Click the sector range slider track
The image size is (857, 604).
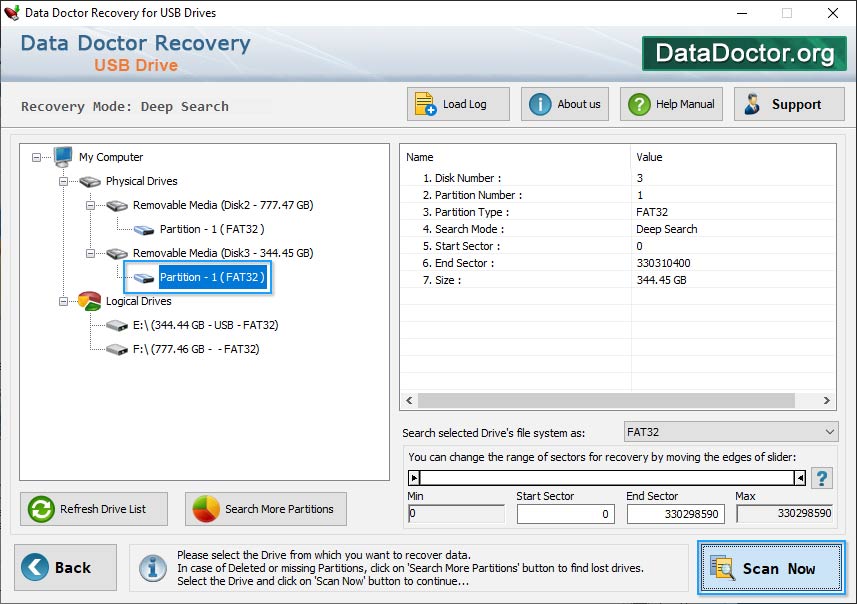607,478
